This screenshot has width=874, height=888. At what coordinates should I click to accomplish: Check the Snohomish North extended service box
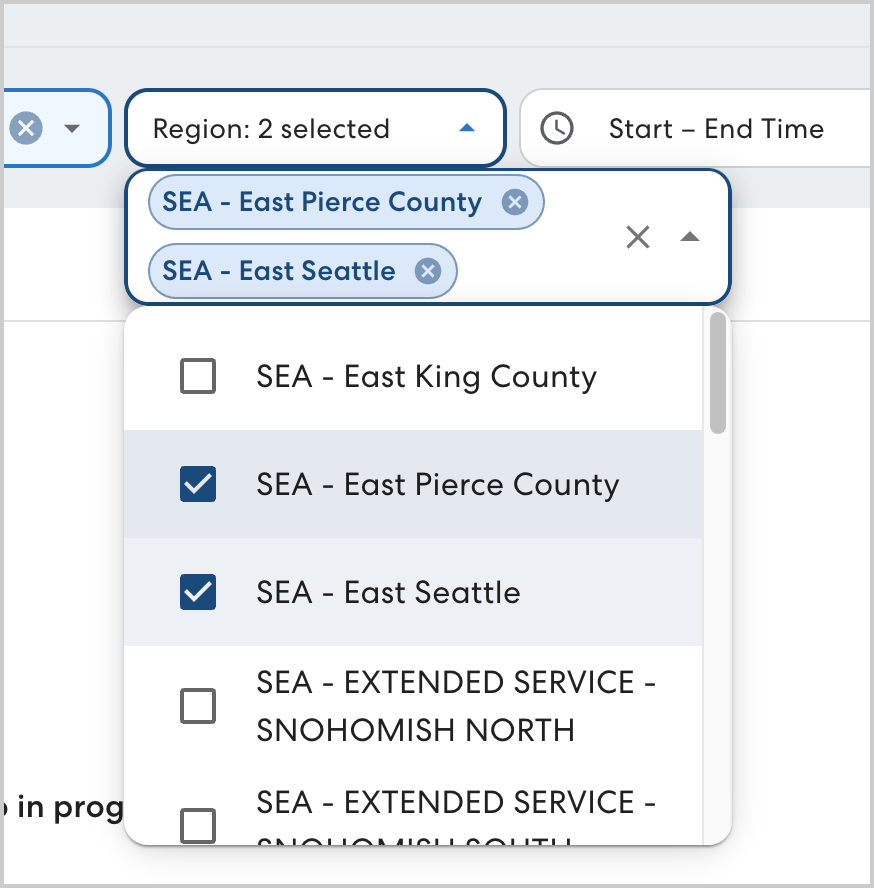198,706
